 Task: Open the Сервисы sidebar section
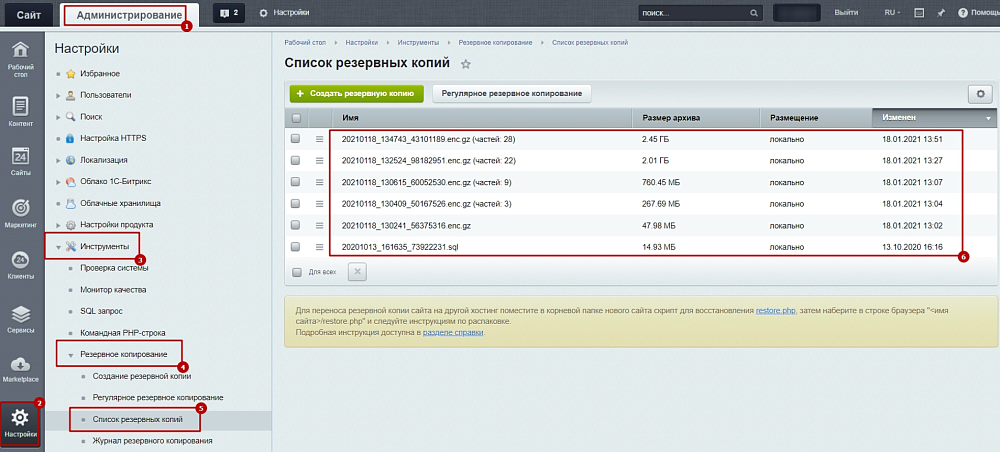20,320
